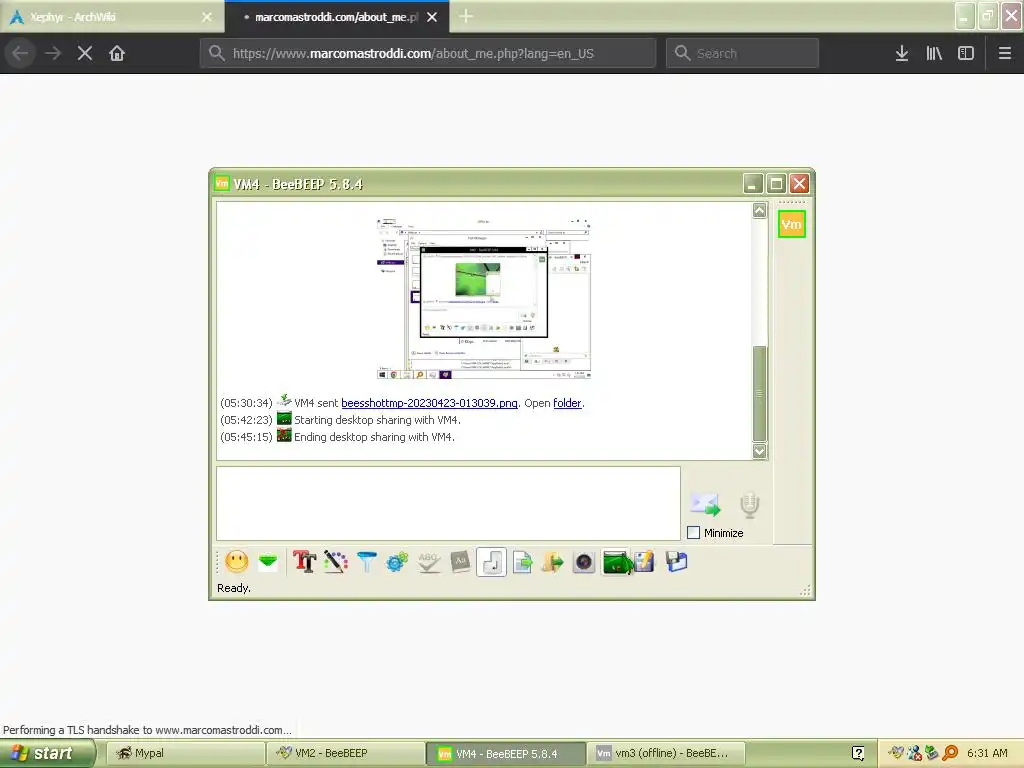
Task: Open a new browser tab
Action: (x=466, y=16)
